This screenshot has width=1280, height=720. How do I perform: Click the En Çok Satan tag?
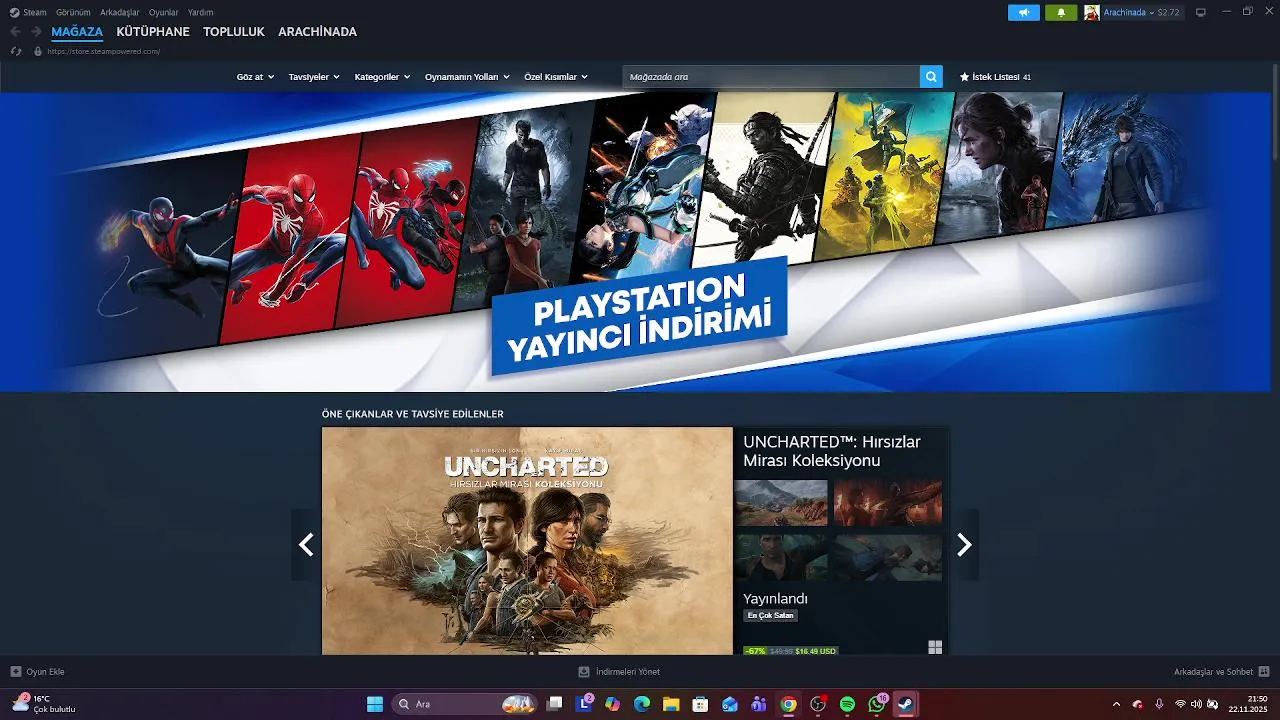pyautogui.click(x=770, y=616)
